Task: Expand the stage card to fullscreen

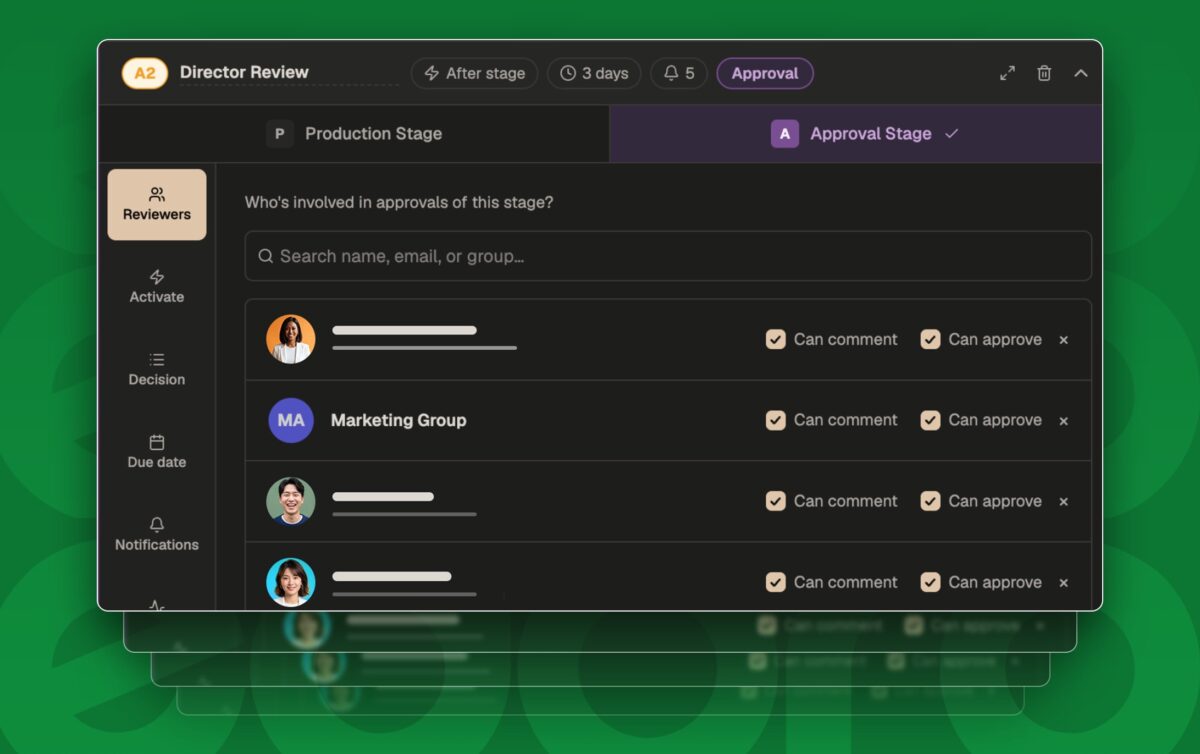Action: pyautogui.click(x=1007, y=73)
